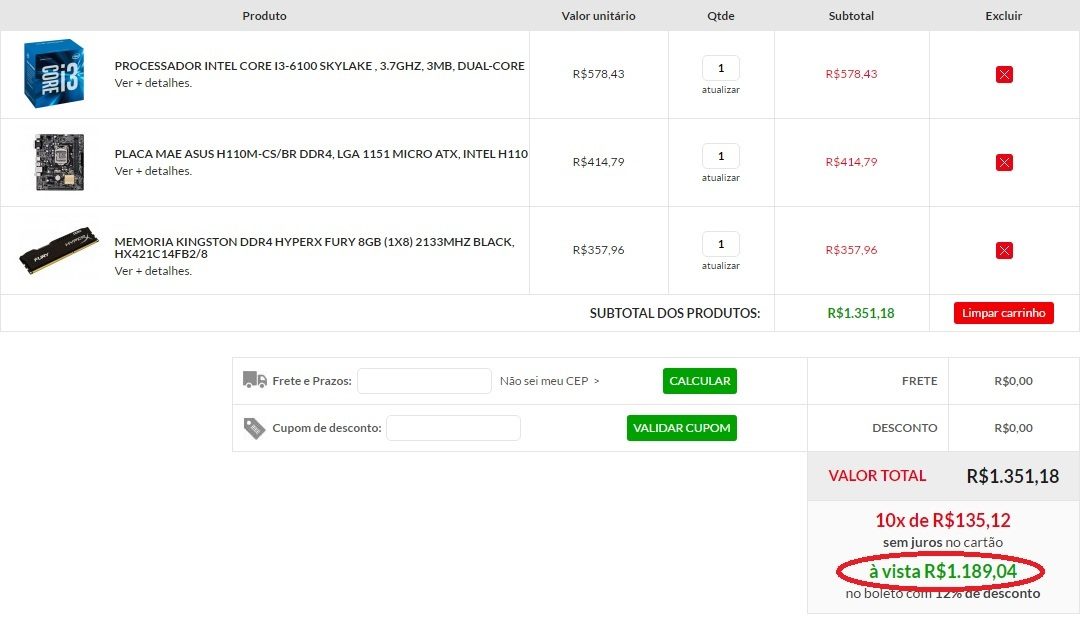
Task: Click the FRETE label
Action: pyautogui.click(x=919, y=381)
